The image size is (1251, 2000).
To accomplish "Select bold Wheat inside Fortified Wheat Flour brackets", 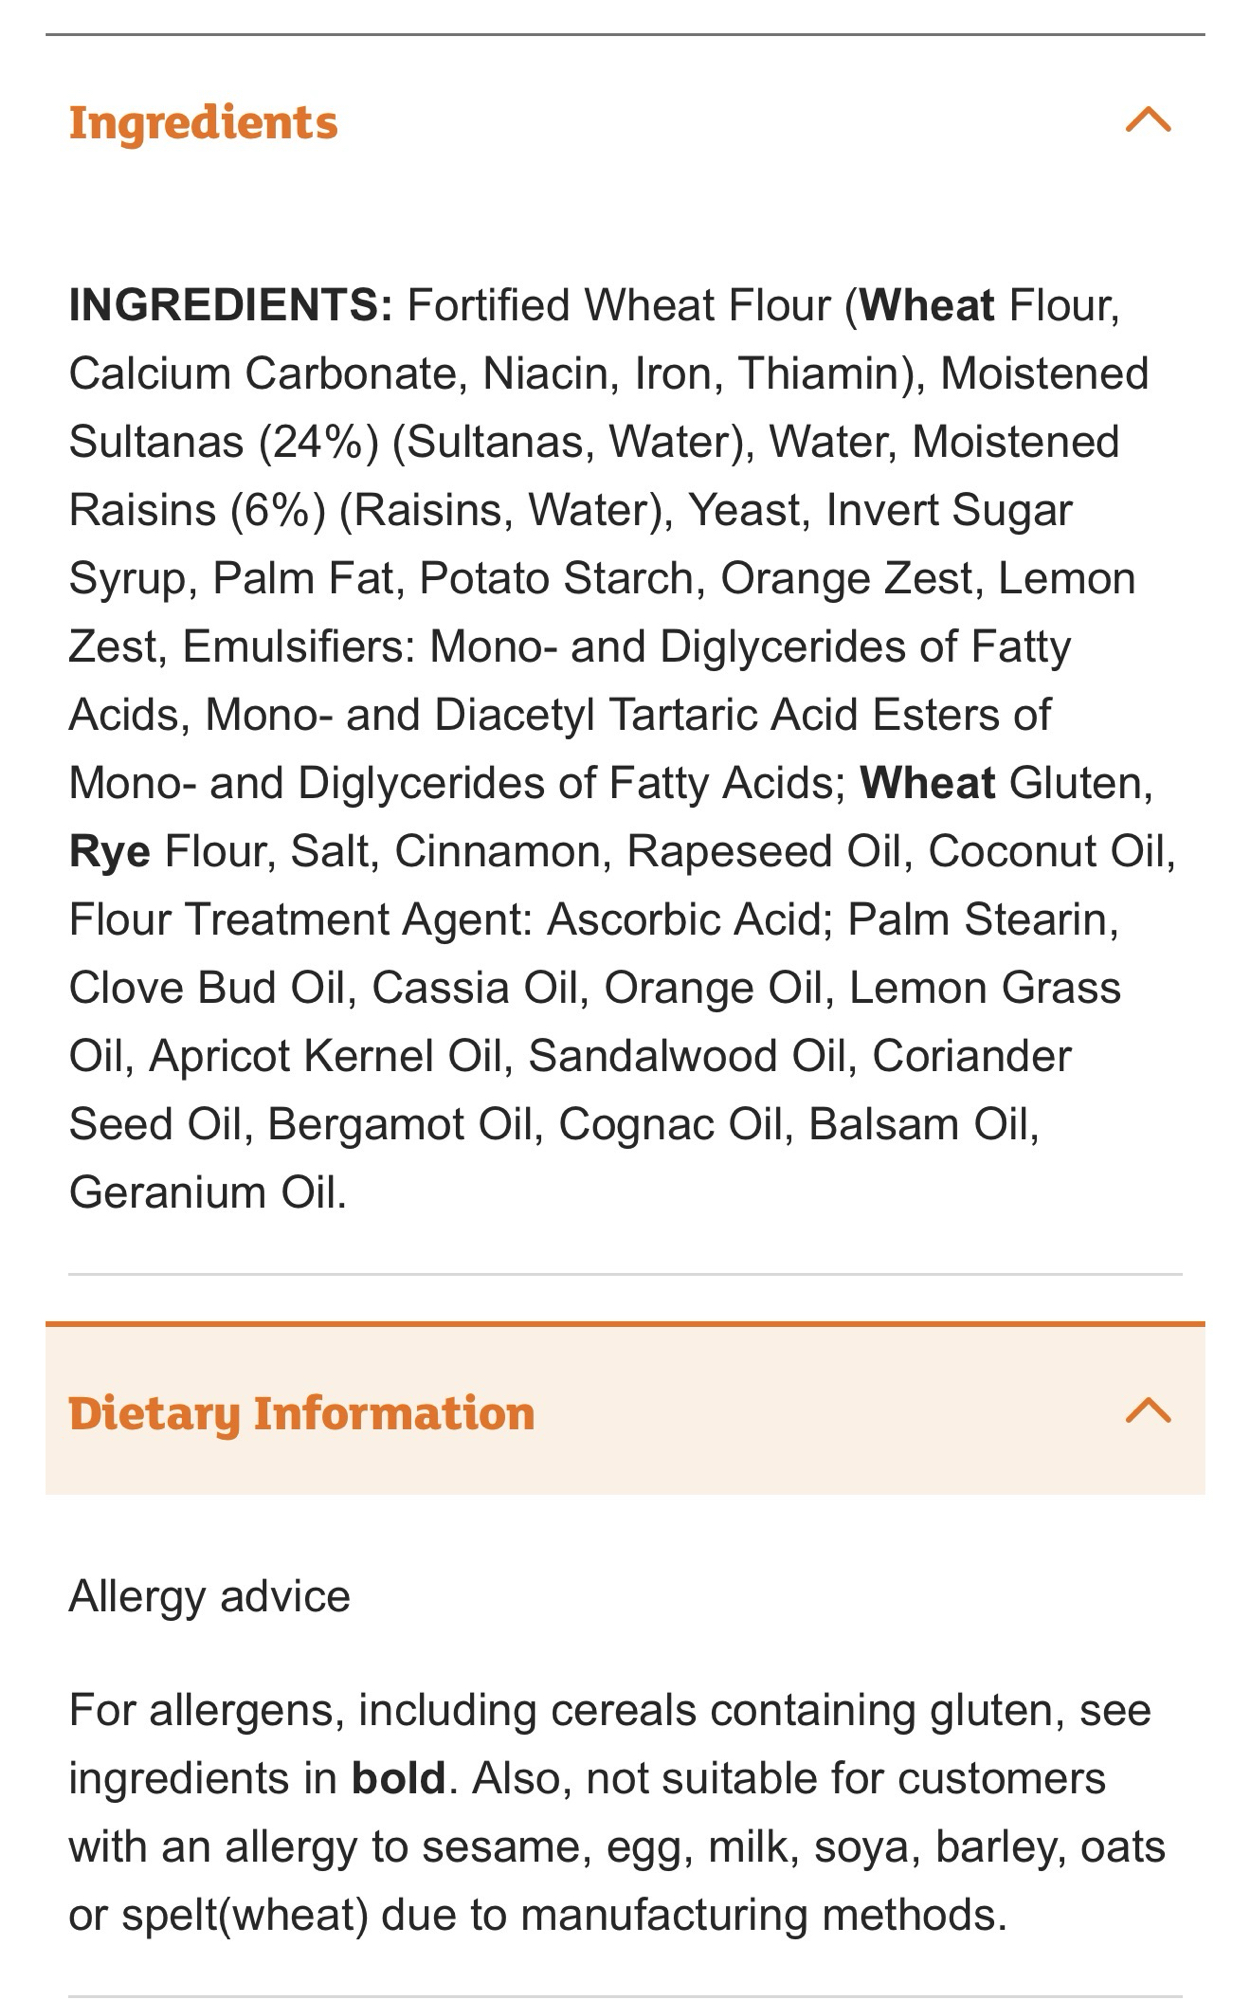I will click(927, 305).
